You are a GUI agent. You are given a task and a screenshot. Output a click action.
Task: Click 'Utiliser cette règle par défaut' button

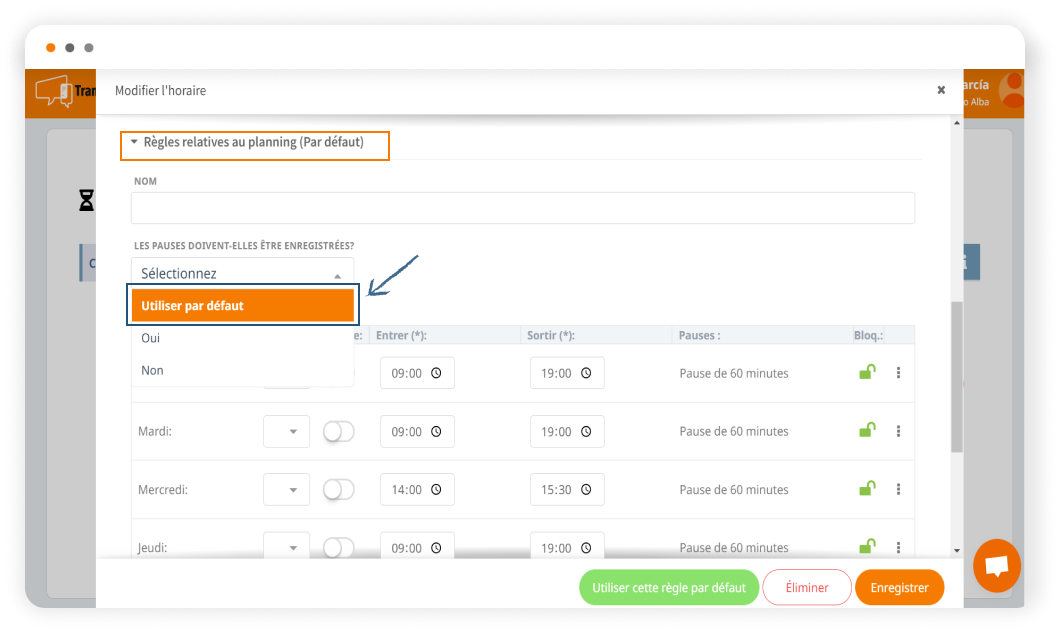click(668, 588)
